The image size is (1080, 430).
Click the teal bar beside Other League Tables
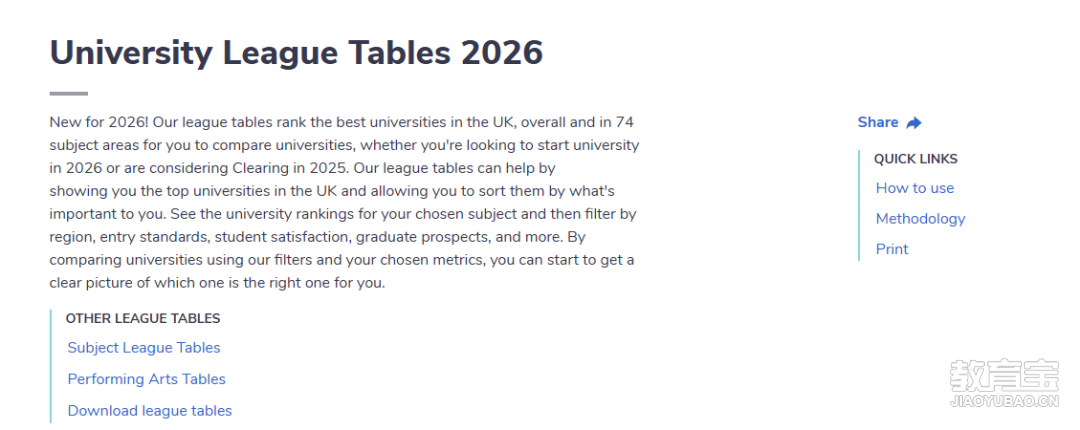(x=51, y=366)
